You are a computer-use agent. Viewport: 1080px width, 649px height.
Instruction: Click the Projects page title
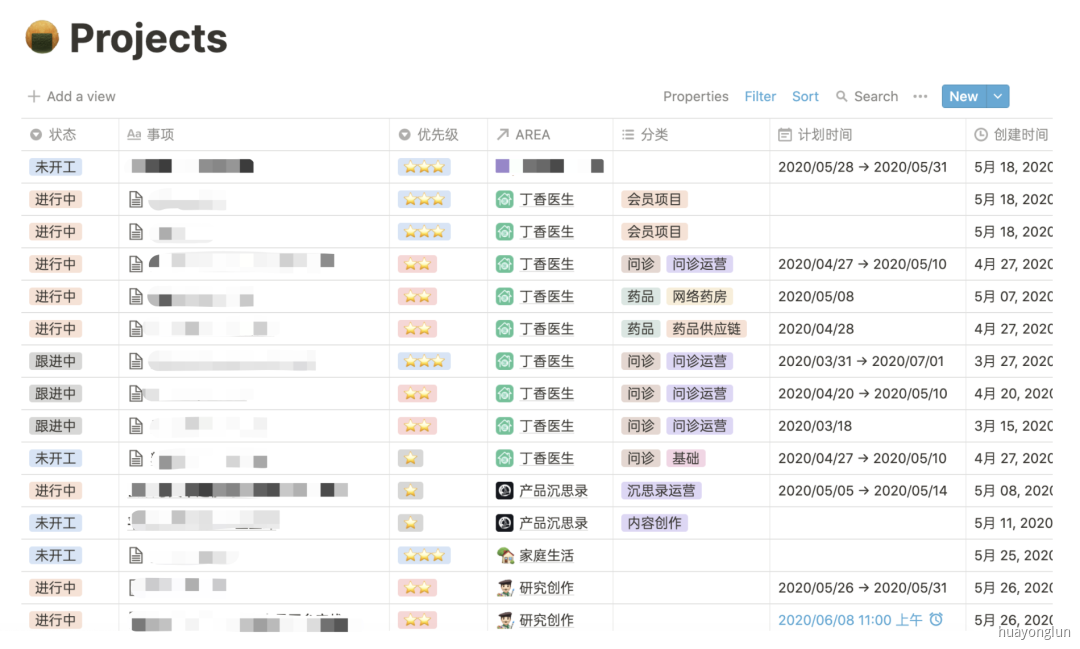pyautogui.click(x=148, y=38)
